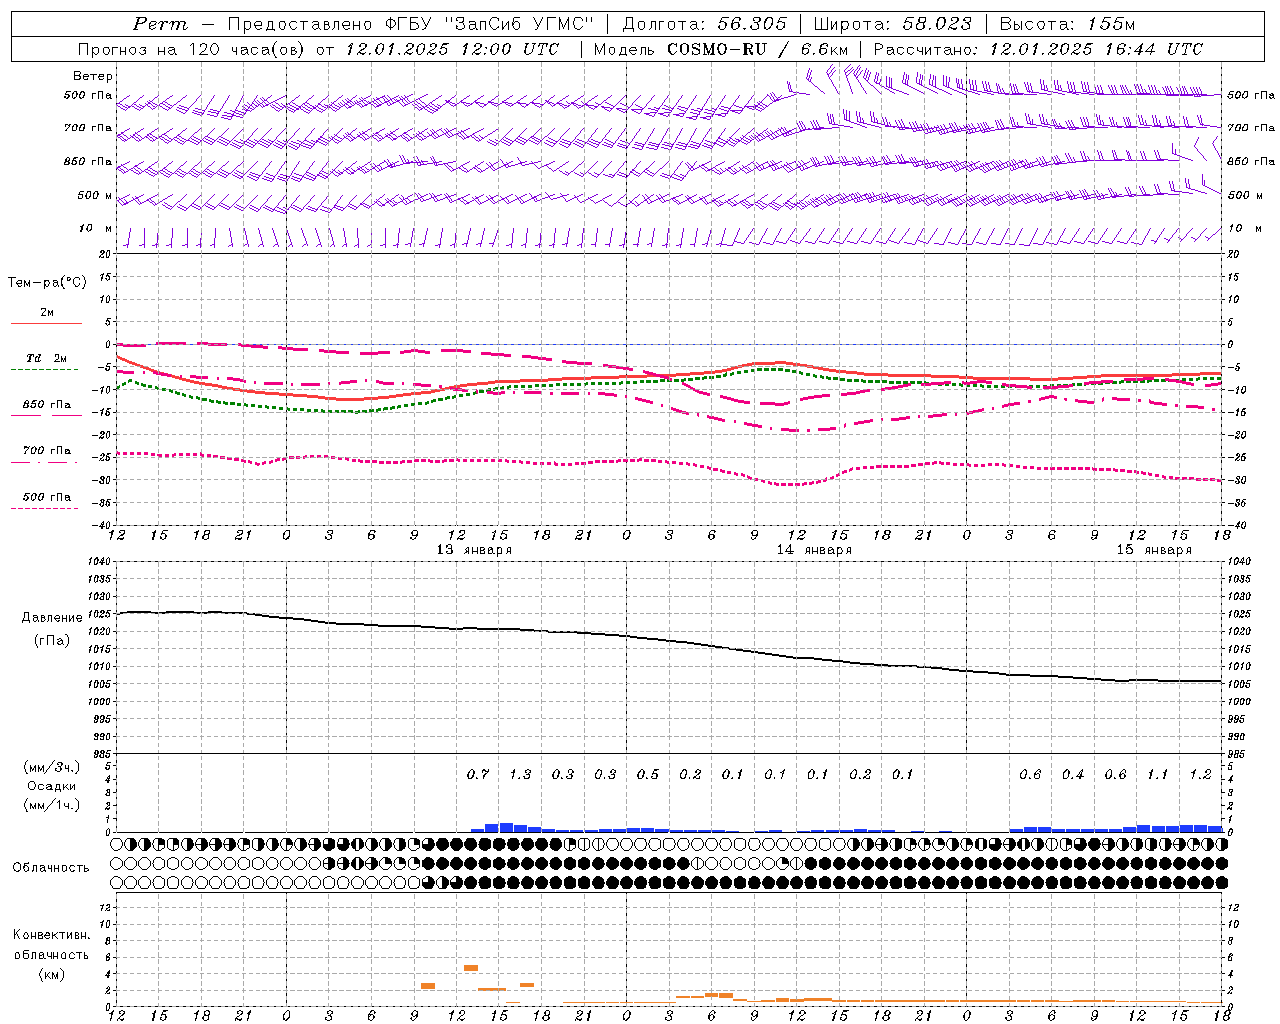1280x1024 pixels.
Task: Click the "Конвективн." convective cloud label
Action: (x=51, y=935)
